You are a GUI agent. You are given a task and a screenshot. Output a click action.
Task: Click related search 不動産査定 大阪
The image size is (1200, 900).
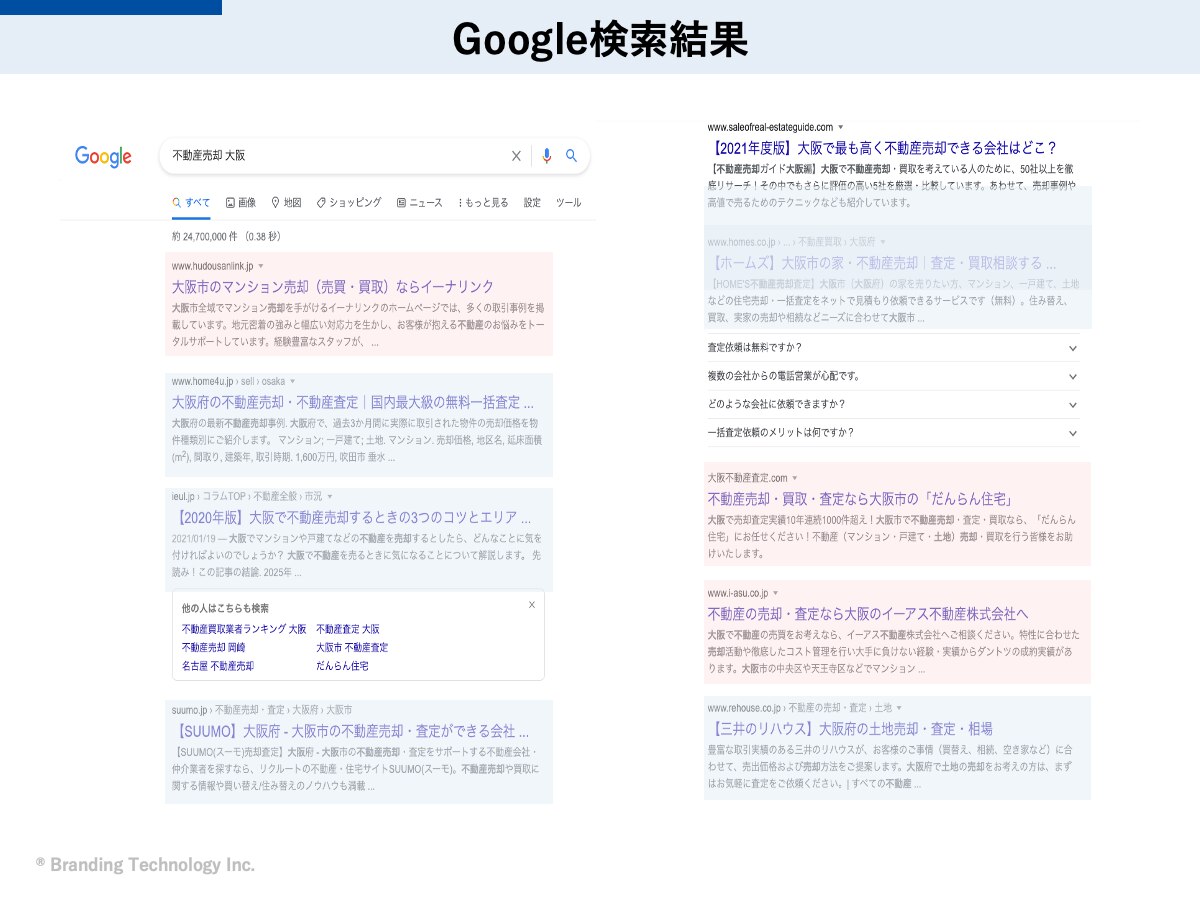click(348, 629)
